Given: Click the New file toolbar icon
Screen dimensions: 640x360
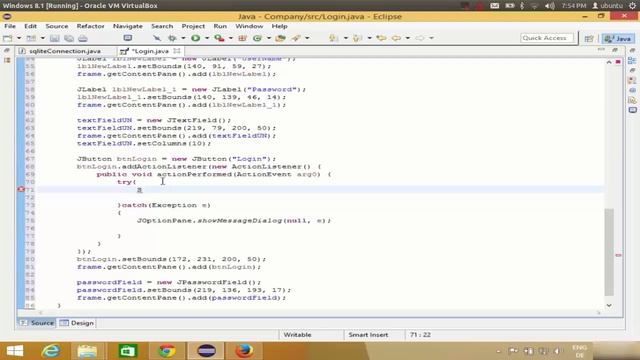Looking at the screenshot, I should (x=8, y=38).
